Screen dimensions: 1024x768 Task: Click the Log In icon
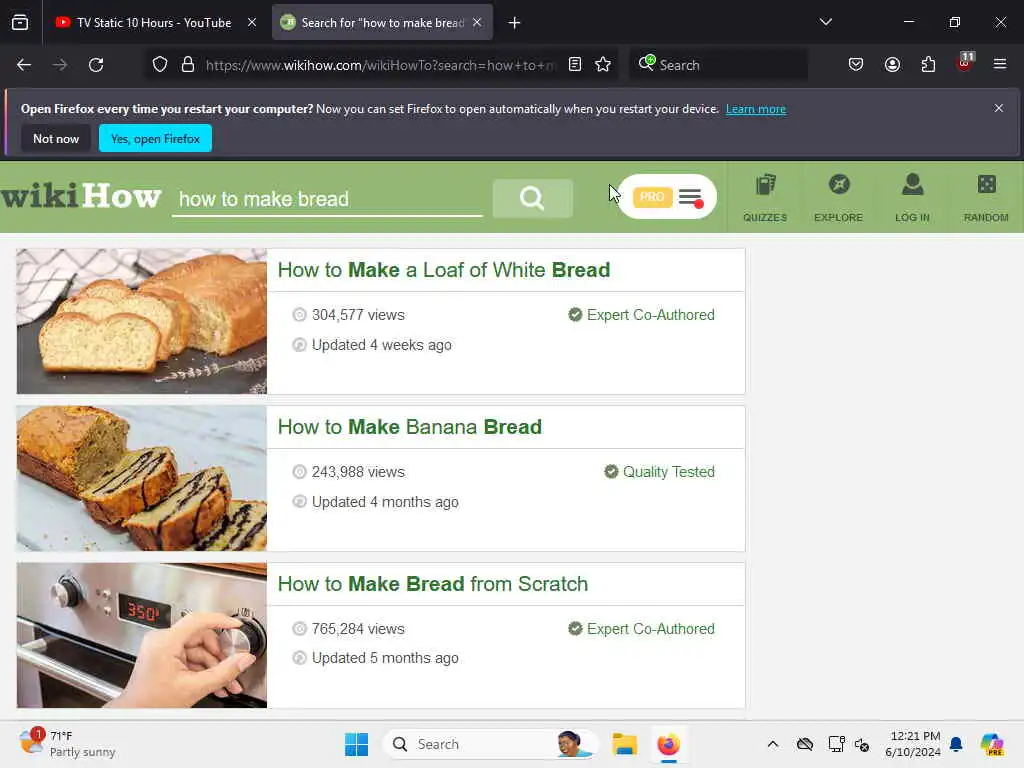(912, 198)
